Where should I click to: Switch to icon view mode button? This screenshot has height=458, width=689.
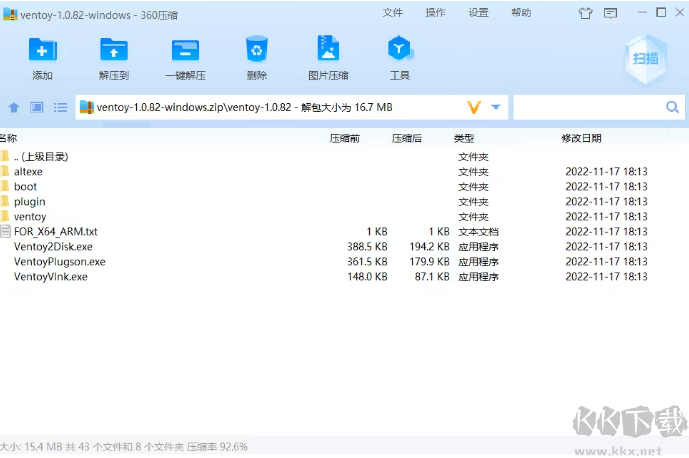(x=36, y=107)
